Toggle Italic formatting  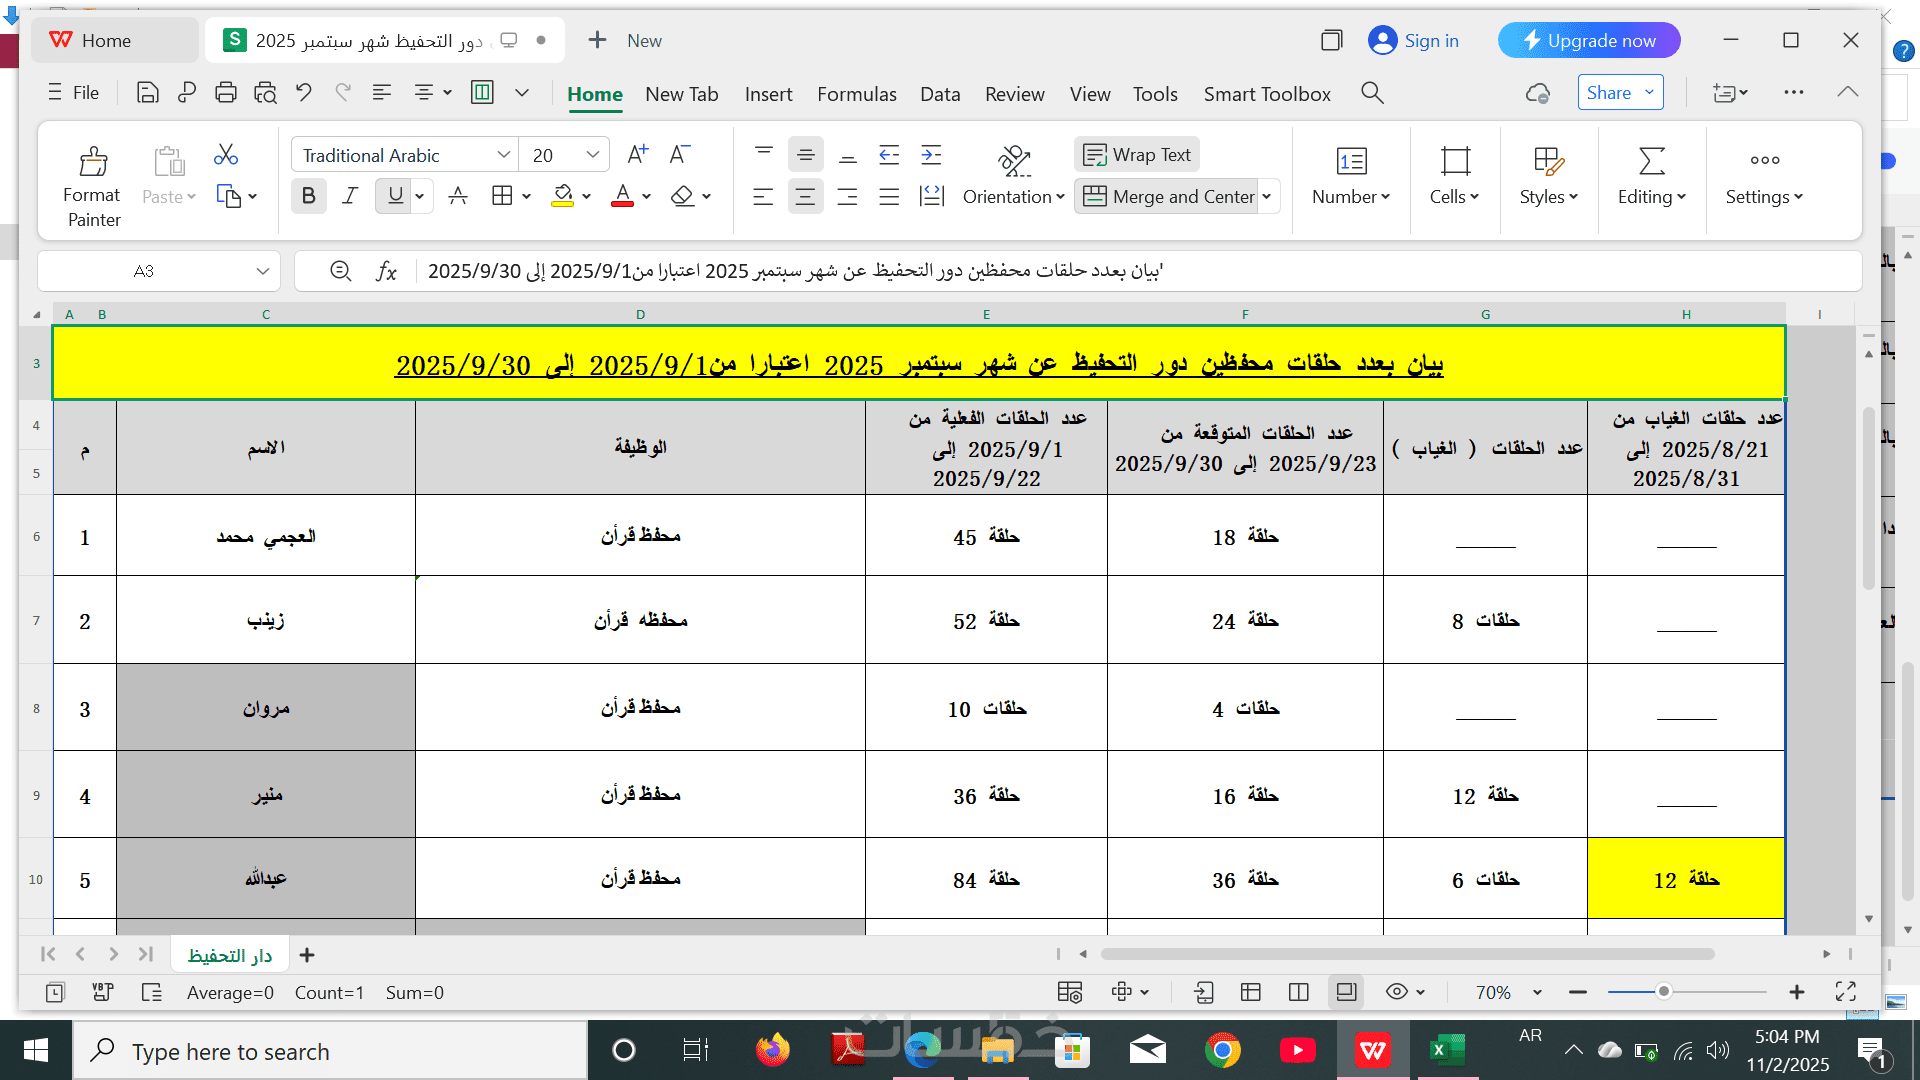[x=350, y=196]
